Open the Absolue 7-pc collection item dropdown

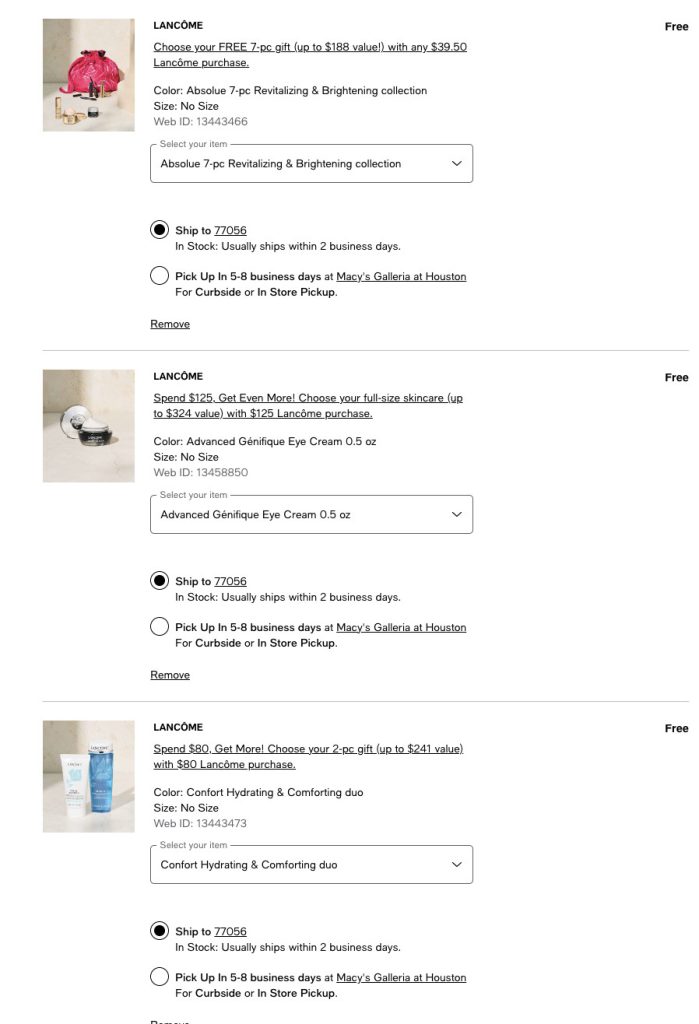pos(311,164)
